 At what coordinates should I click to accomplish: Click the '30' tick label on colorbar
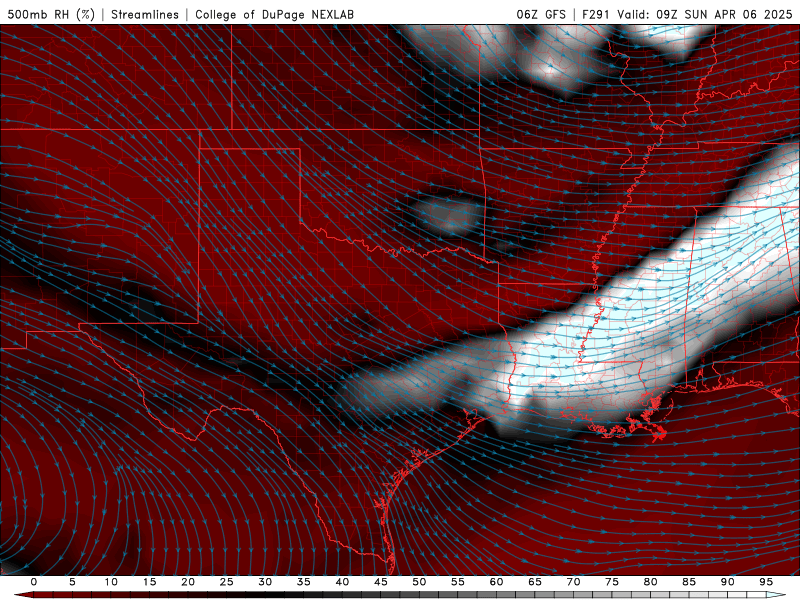coord(265,582)
